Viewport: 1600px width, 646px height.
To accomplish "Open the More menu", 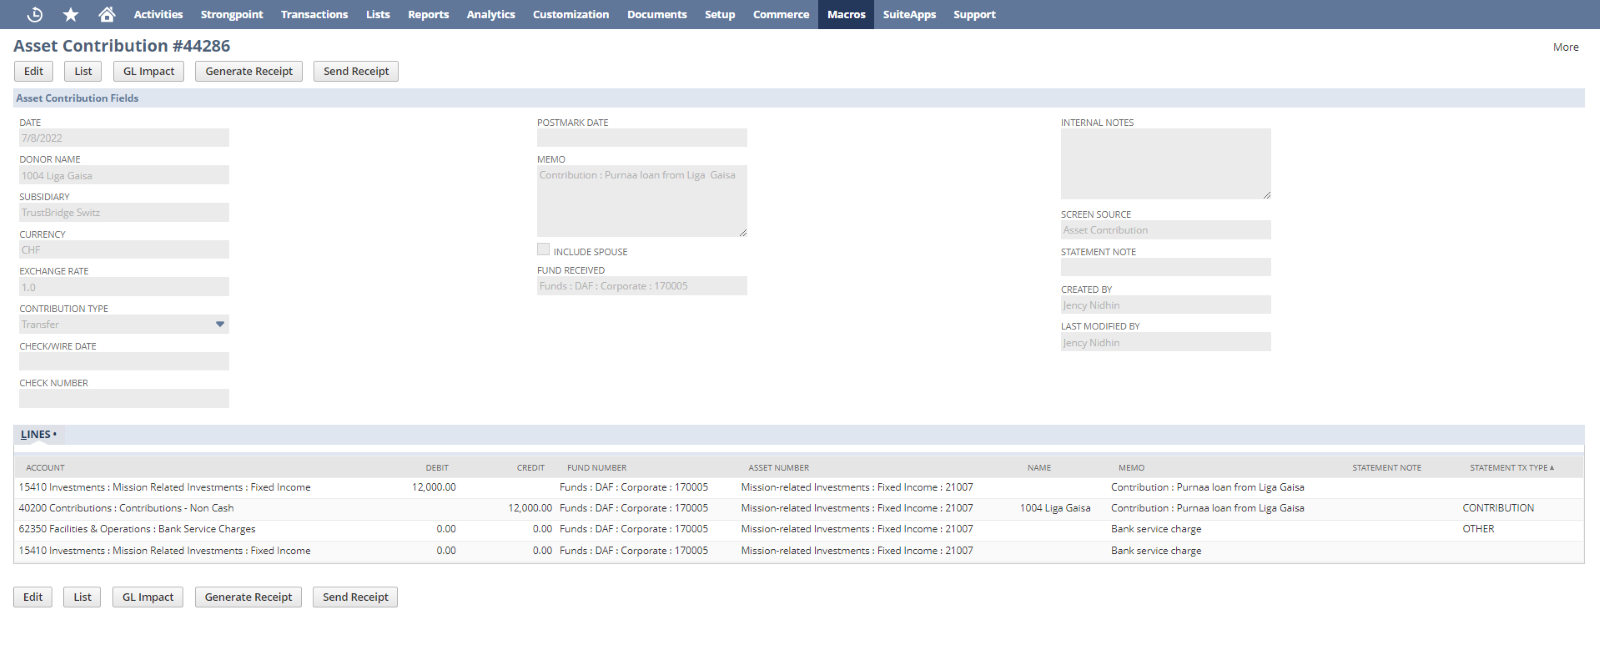I will pyautogui.click(x=1565, y=47).
